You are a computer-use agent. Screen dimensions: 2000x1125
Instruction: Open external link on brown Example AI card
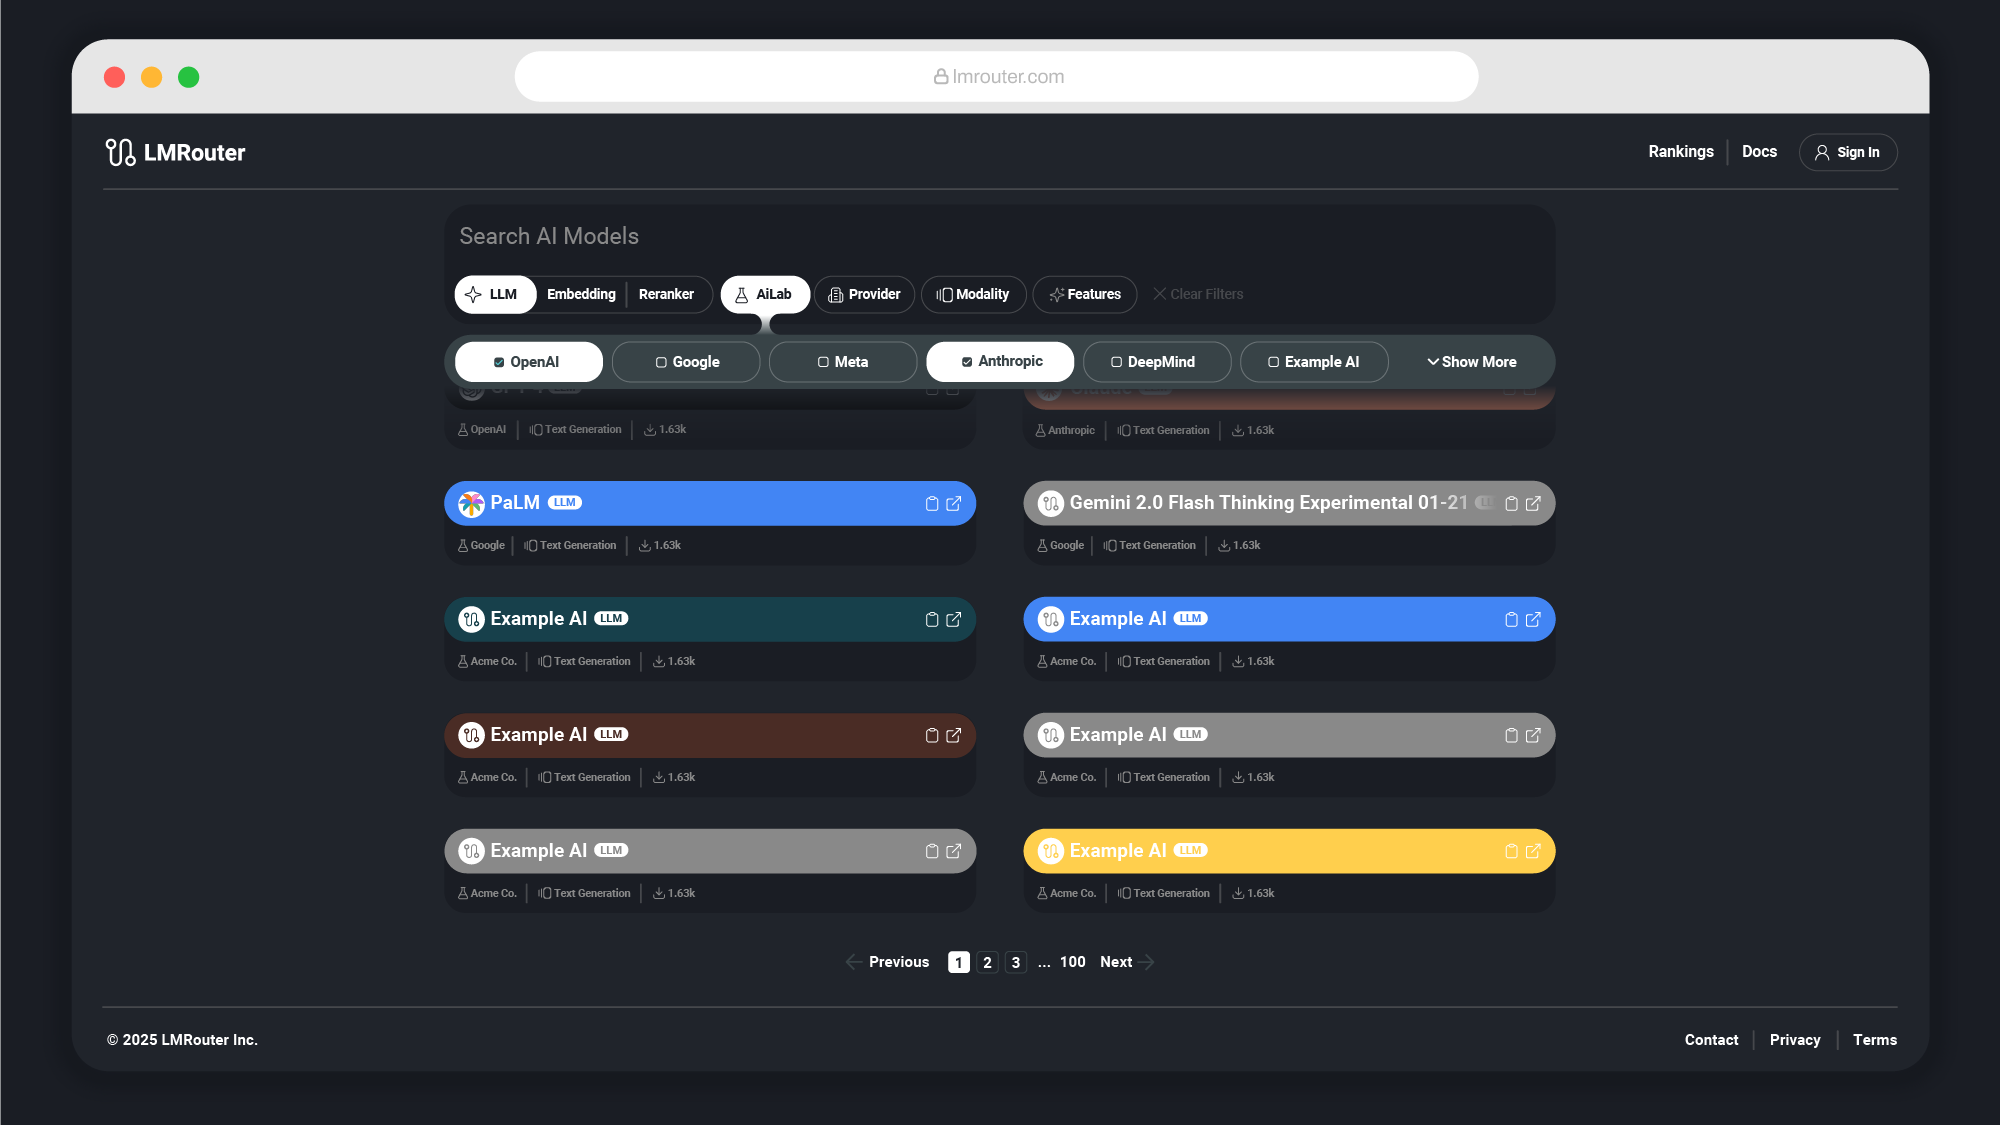coord(954,736)
